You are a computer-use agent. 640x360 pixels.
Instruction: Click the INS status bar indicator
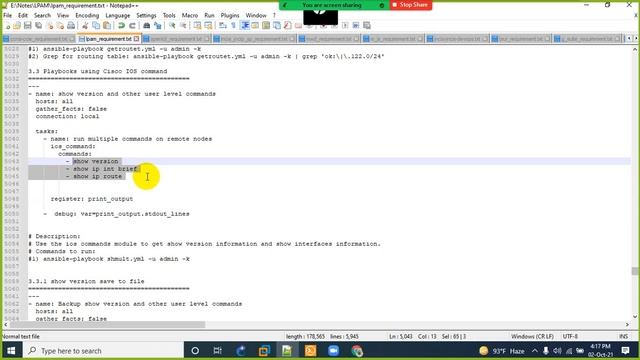click(x=623, y=336)
